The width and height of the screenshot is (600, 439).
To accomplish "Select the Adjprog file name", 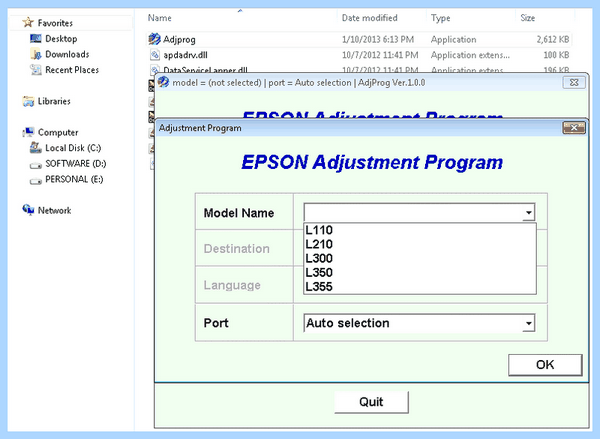I will [179, 39].
